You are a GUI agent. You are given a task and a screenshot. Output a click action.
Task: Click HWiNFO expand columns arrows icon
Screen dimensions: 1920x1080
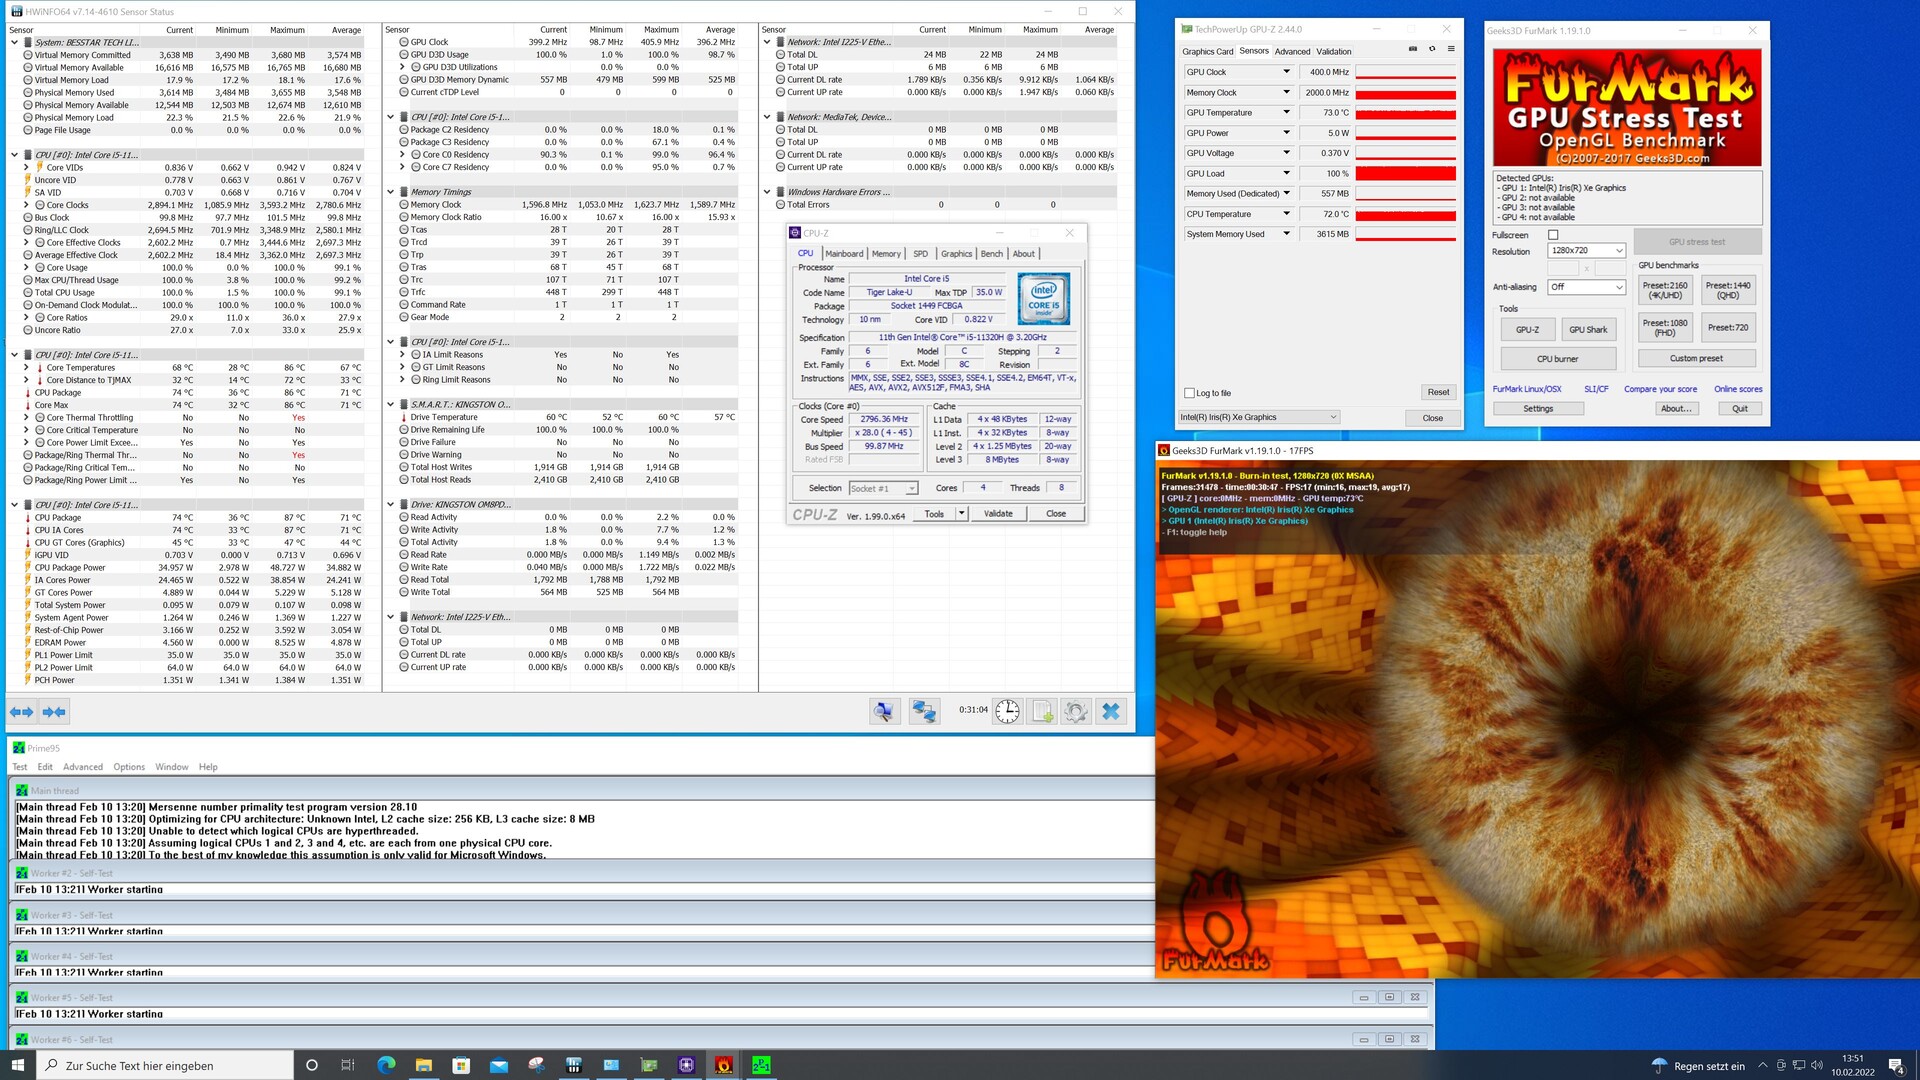22,711
